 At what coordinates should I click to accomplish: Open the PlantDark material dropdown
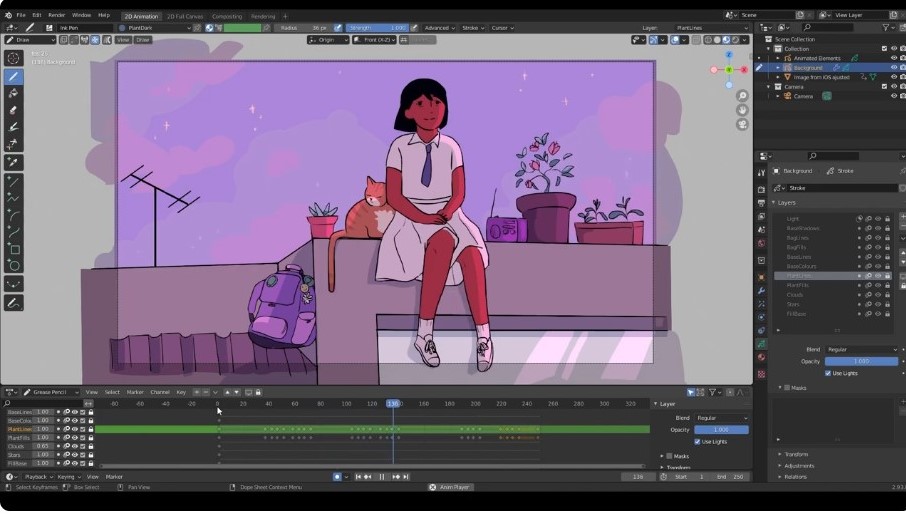[154, 28]
